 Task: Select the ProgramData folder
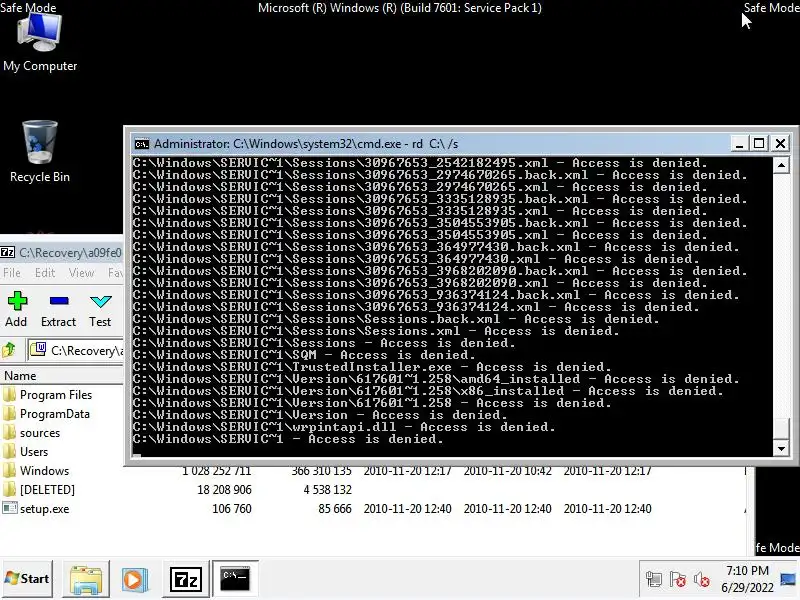[x=47, y=414]
